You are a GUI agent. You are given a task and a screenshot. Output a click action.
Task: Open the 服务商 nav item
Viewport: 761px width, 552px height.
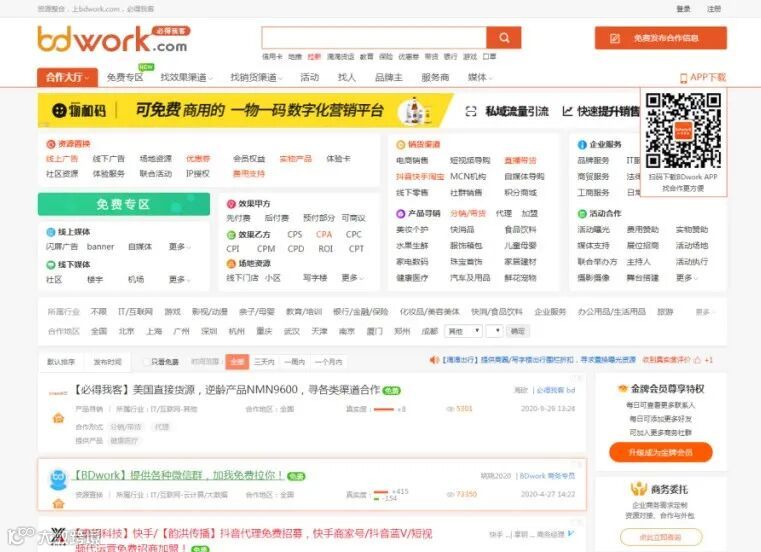tap(435, 78)
